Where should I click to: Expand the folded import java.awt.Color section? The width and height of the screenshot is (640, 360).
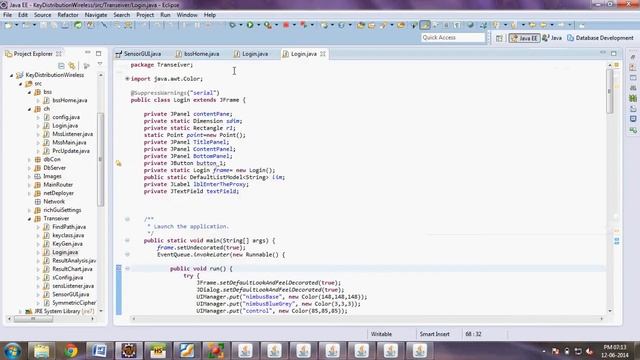[127, 79]
